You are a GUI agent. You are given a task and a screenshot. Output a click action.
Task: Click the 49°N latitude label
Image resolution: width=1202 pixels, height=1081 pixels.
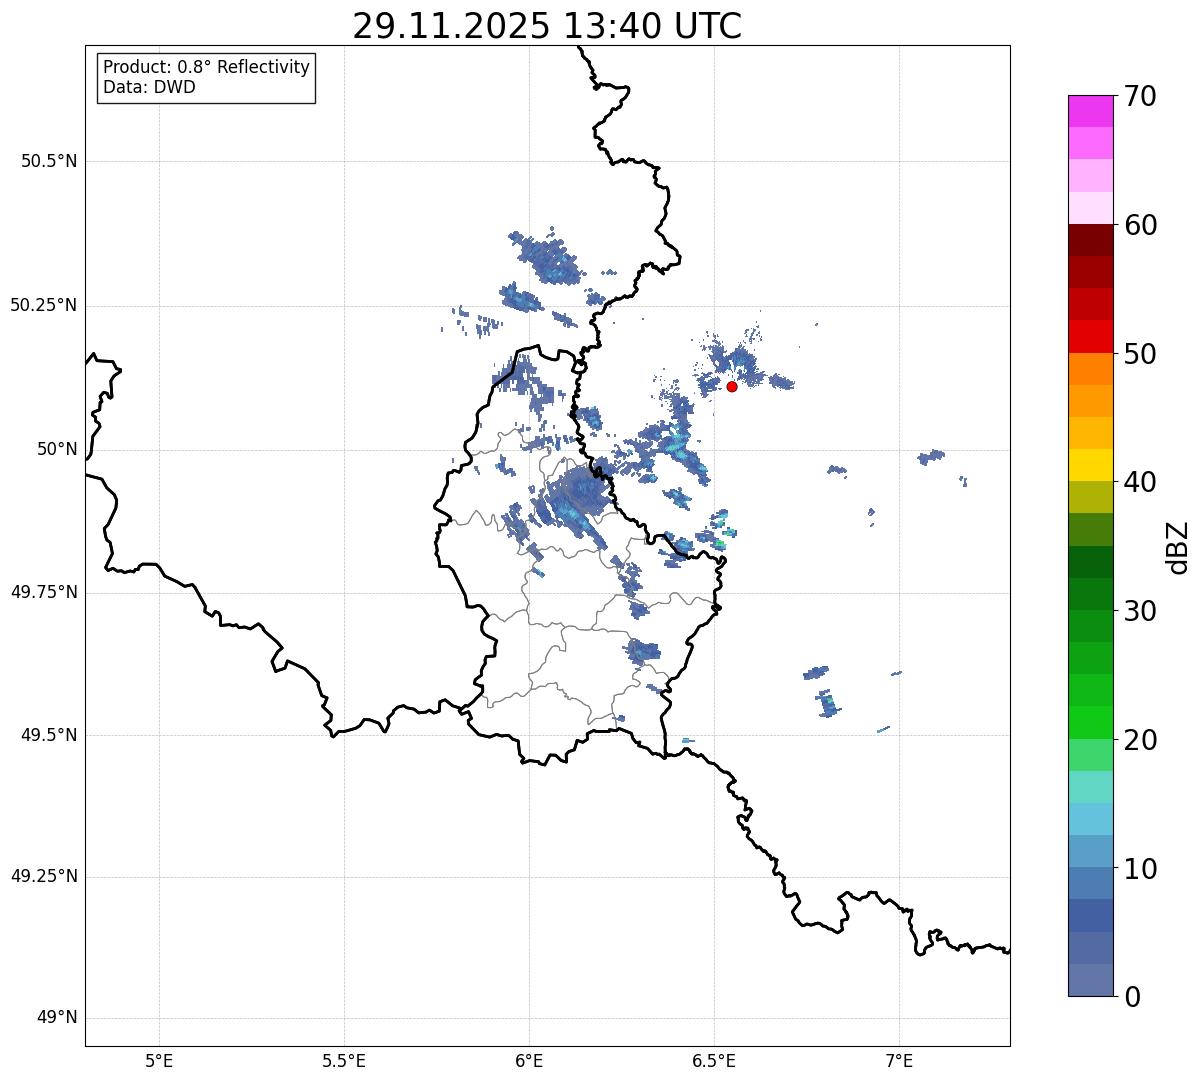coord(57,1018)
